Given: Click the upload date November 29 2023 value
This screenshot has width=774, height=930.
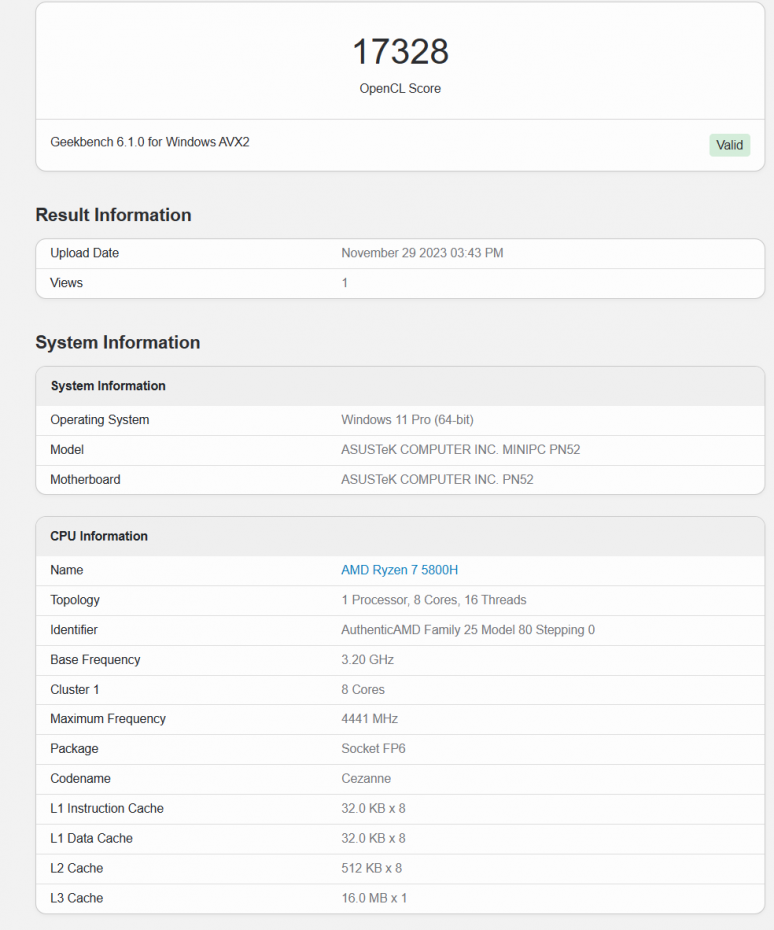Looking at the screenshot, I should coord(422,253).
